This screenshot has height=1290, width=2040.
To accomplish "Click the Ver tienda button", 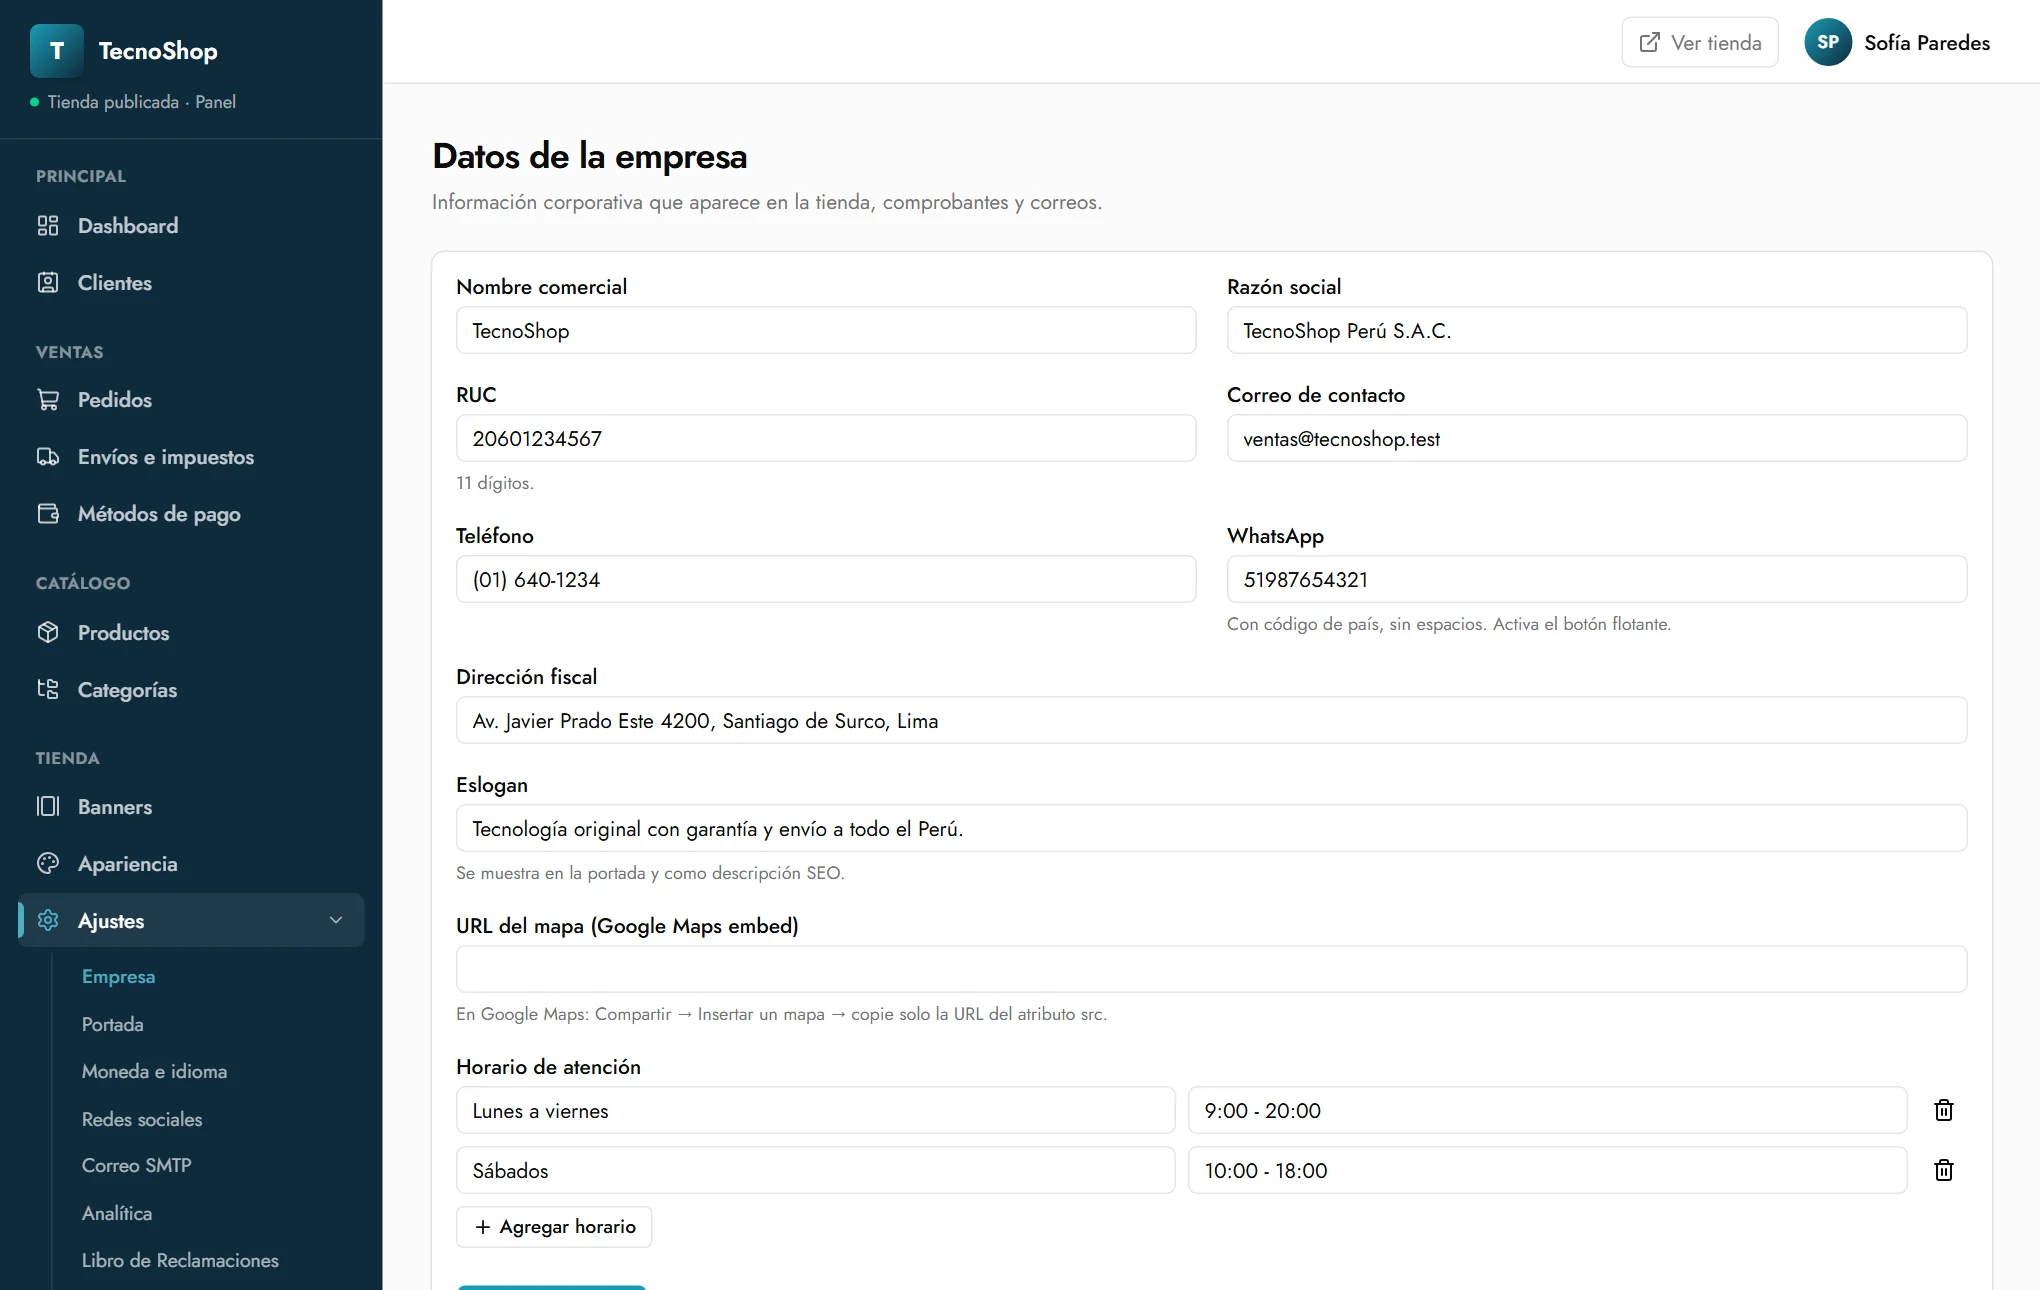I will pos(1700,42).
